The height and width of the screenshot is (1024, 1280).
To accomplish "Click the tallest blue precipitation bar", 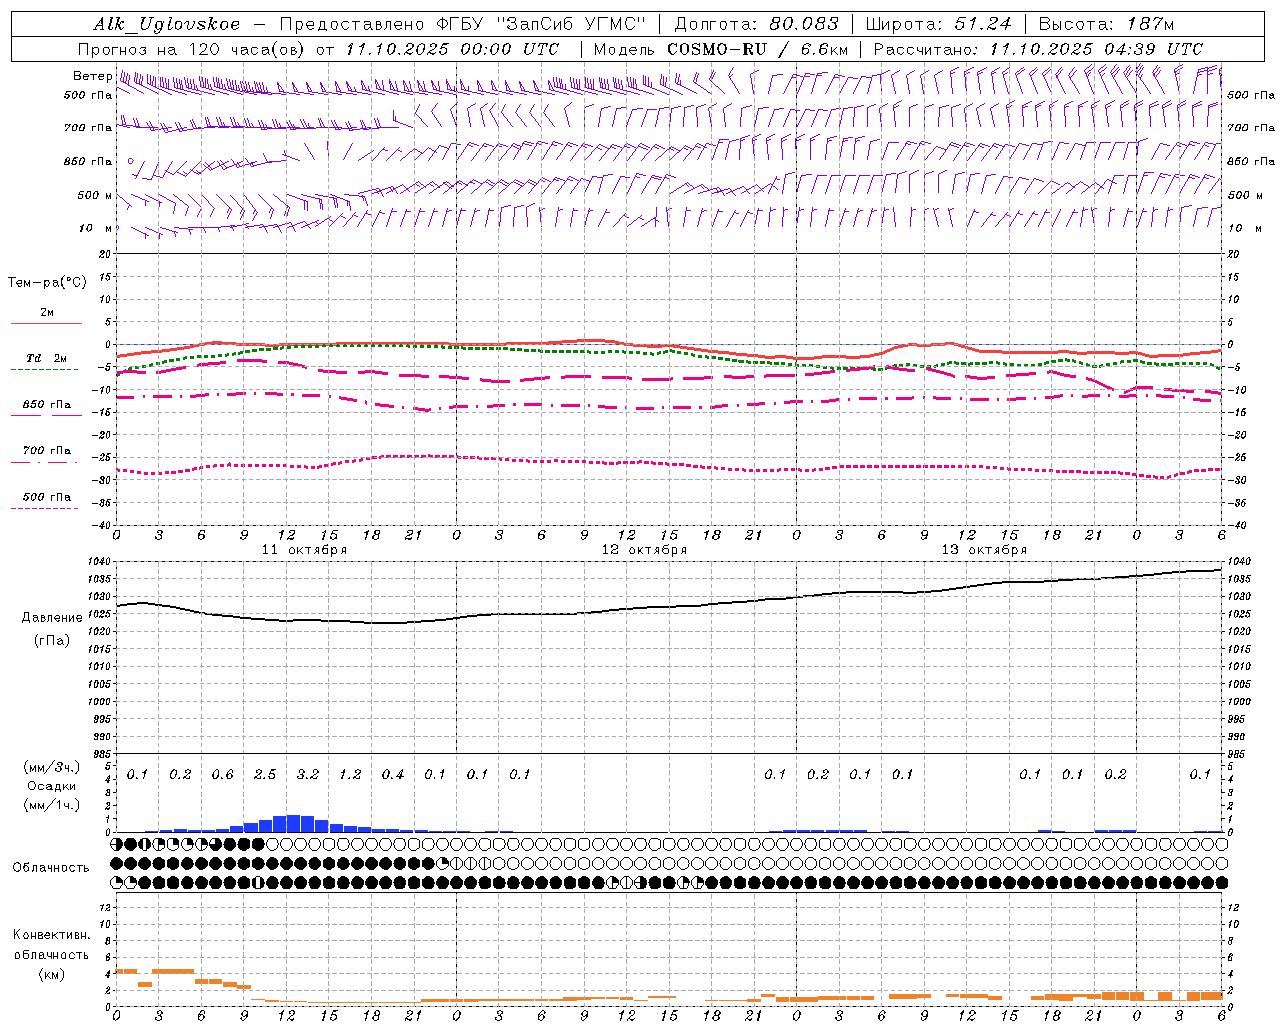I will click(293, 823).
